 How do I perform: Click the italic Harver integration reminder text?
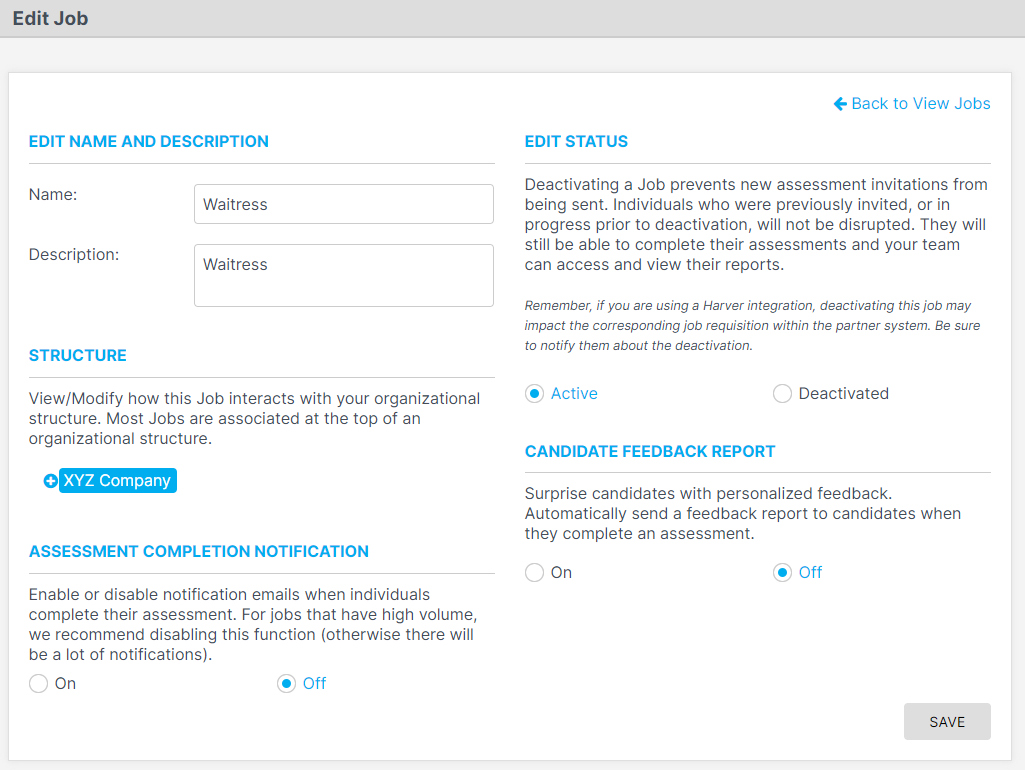pos(752,326)
